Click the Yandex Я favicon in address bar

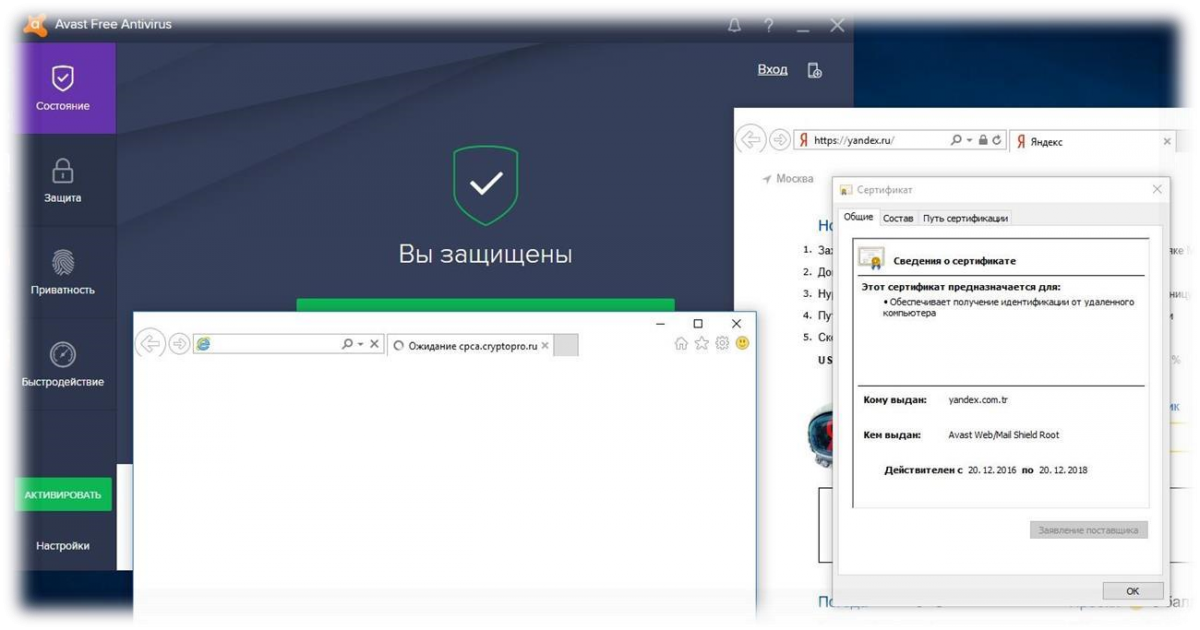803,141
